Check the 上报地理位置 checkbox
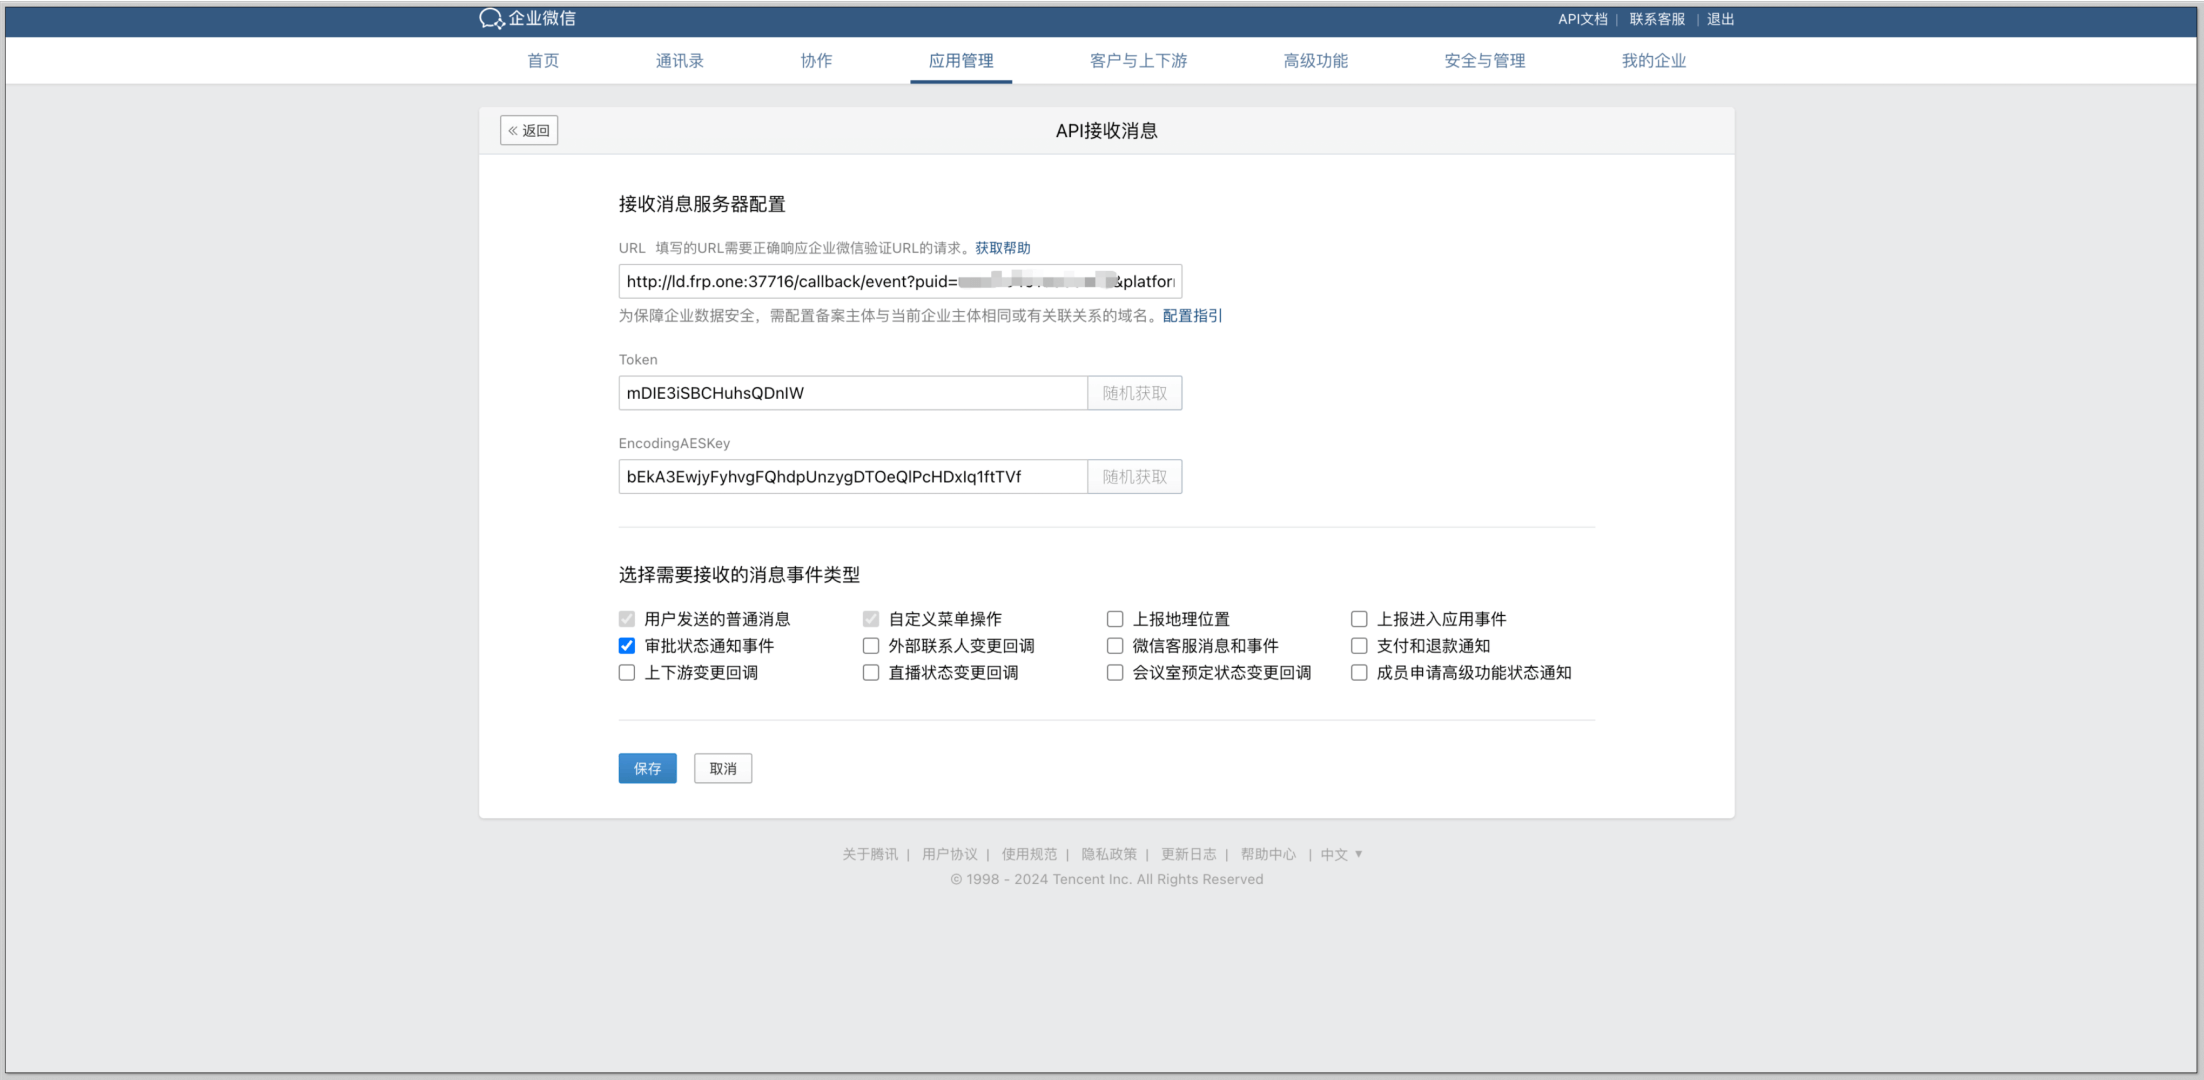 point(1115,619)
